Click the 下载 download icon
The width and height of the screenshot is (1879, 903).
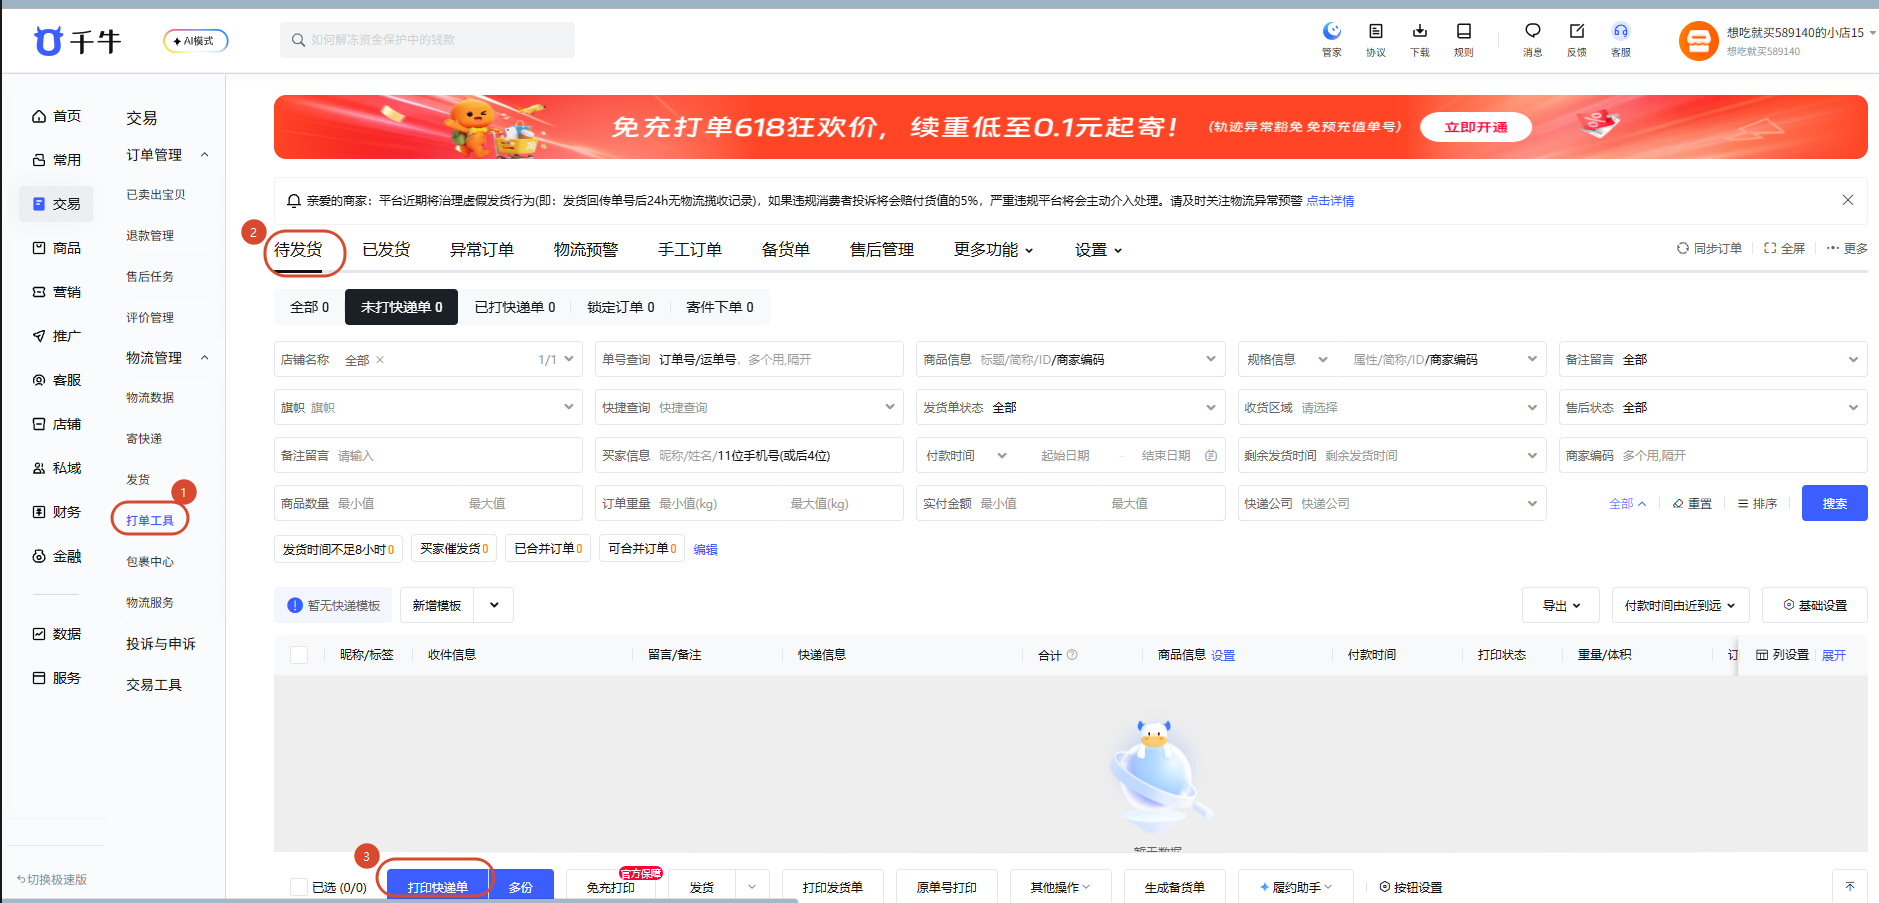(1419, 31)
